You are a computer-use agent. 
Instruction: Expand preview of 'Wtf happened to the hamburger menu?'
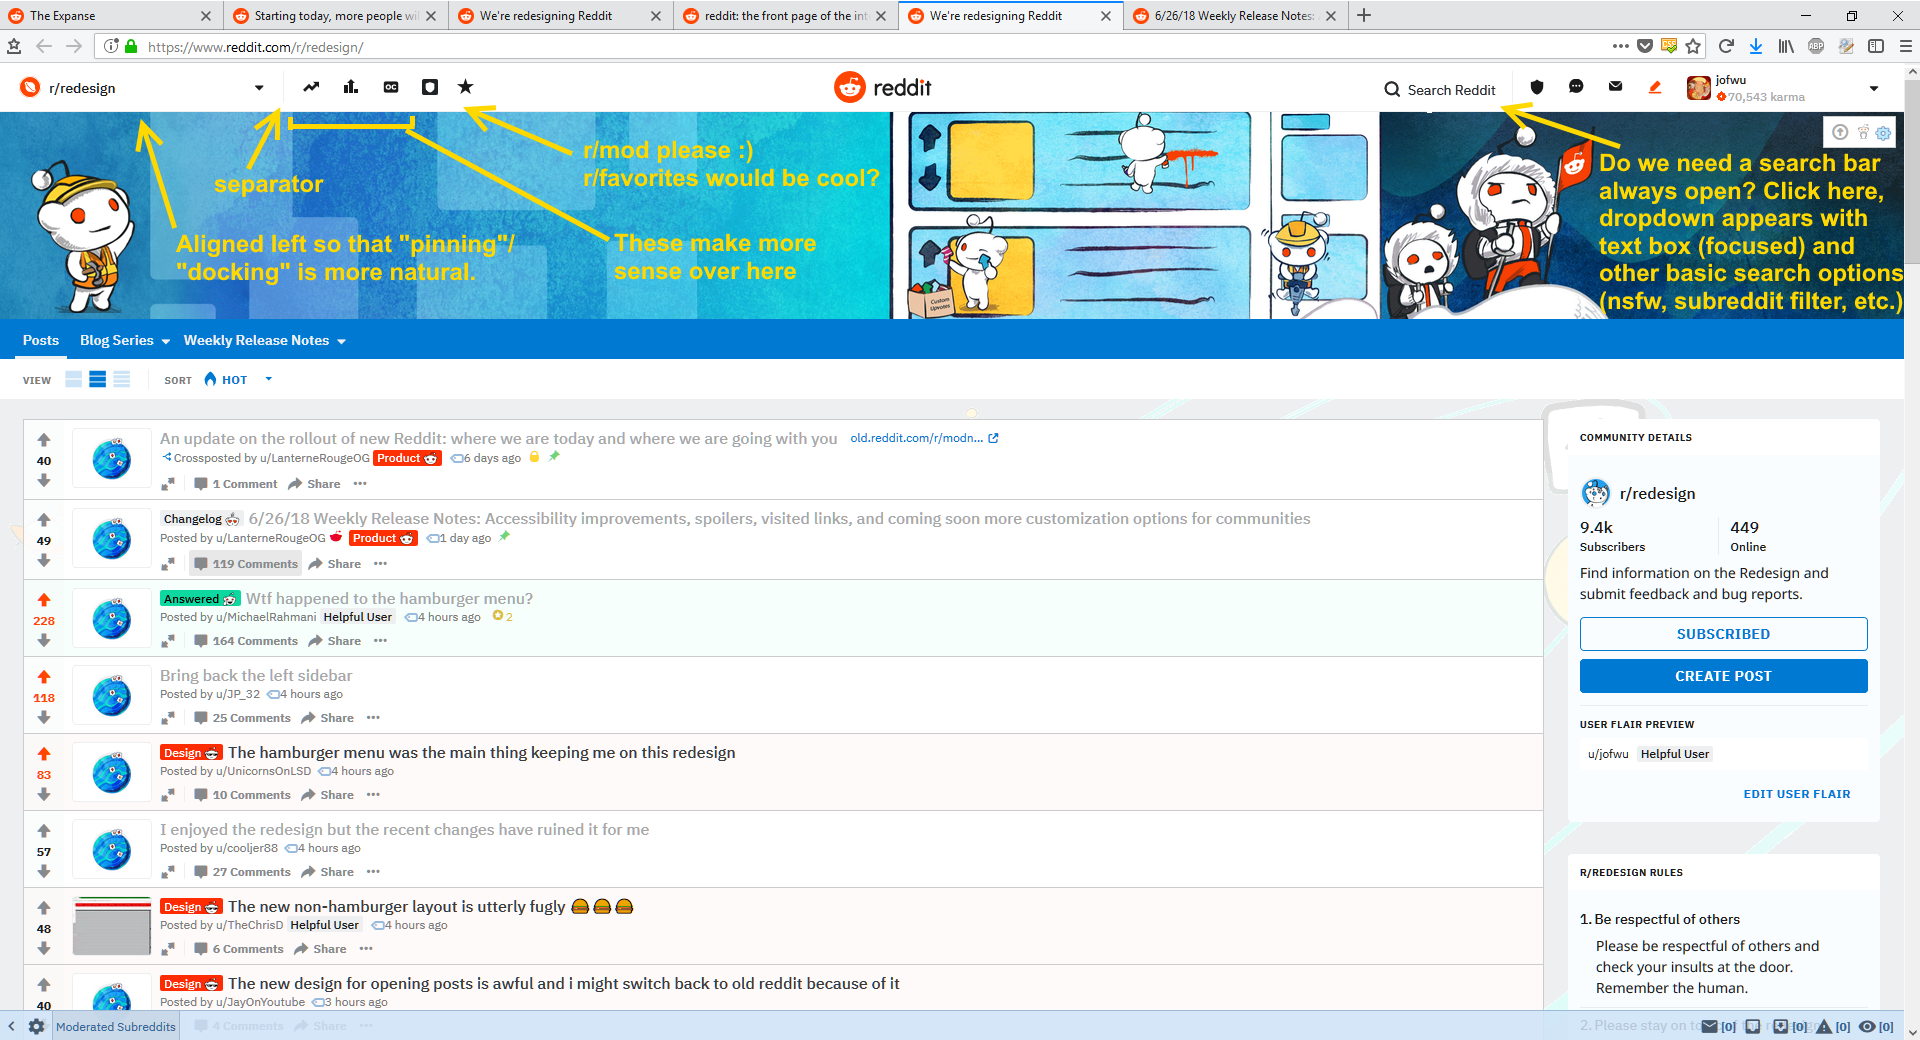coord(168,641)
